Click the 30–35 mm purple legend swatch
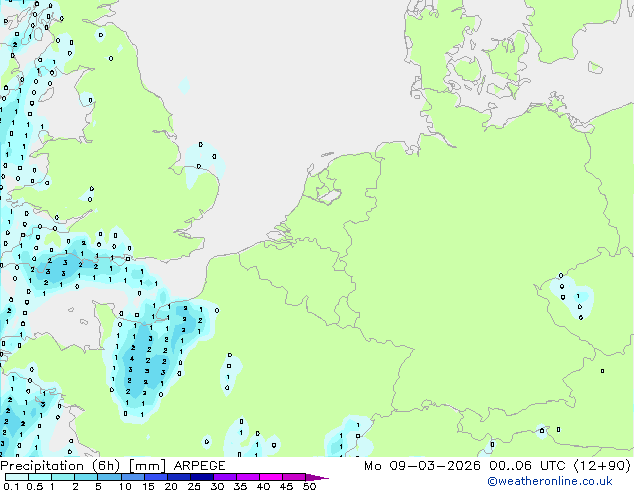The height and width of the screenshot is (490, 634). [x=225, y=477]
